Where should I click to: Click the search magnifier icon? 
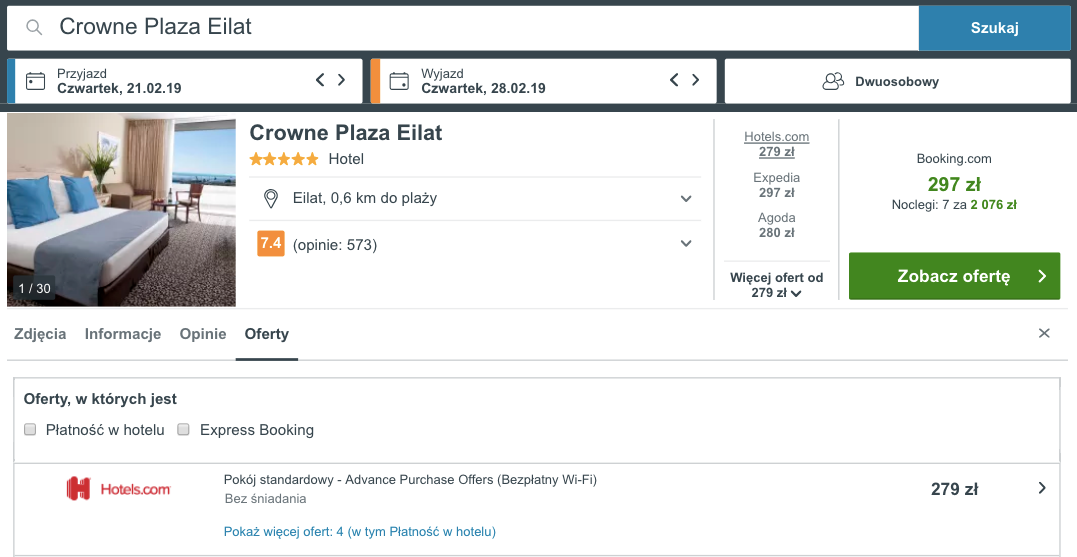click(x=34, y=27)
